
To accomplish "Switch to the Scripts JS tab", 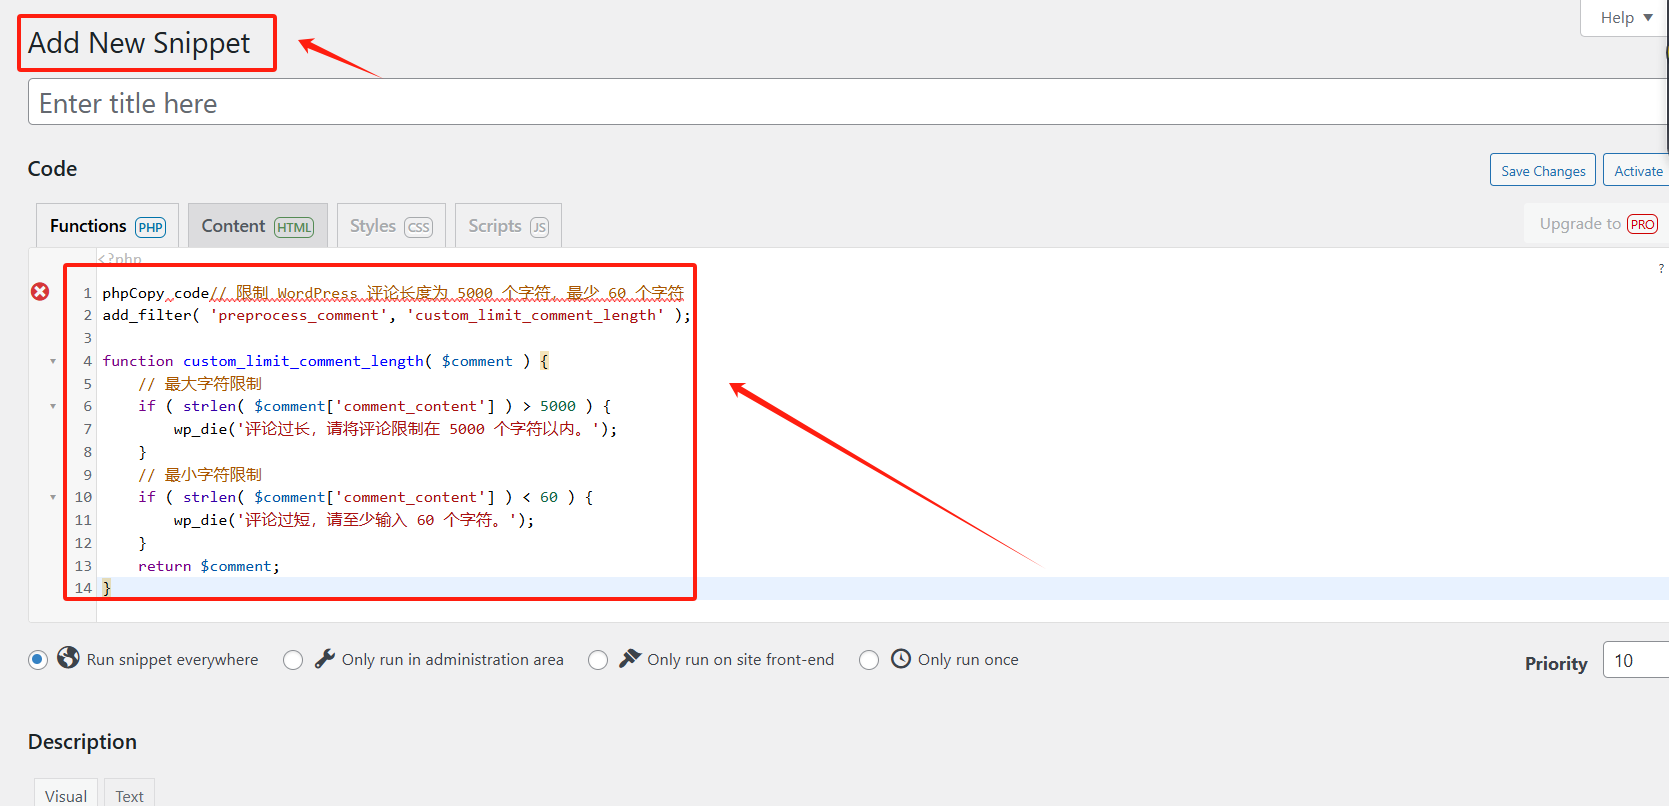I will (508, 226).
